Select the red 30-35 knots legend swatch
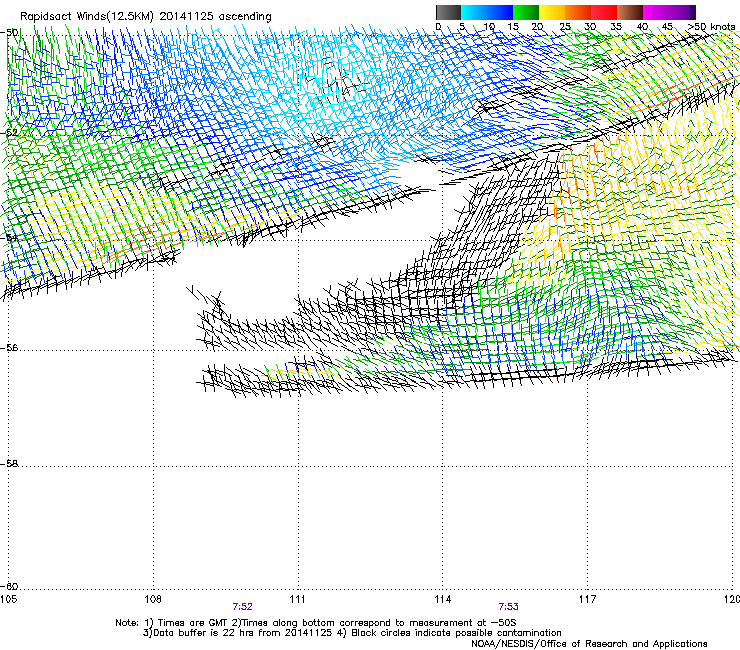740x650 pixels. pos(604,12)
